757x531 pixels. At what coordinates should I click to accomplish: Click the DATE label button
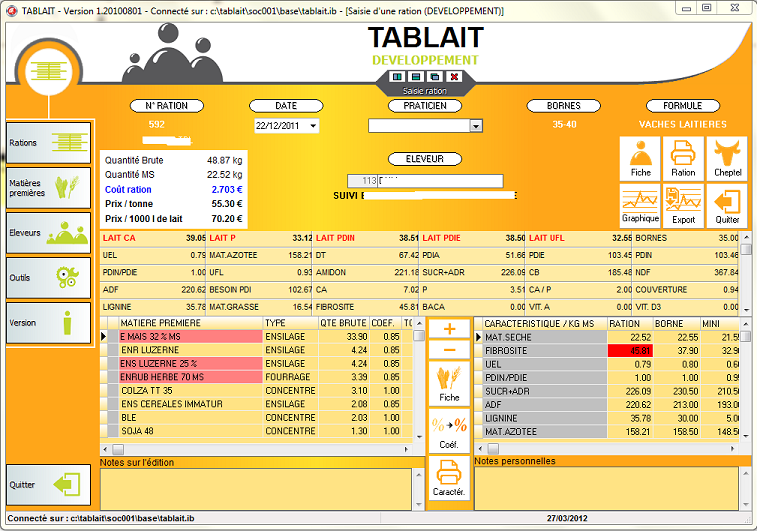286,106
